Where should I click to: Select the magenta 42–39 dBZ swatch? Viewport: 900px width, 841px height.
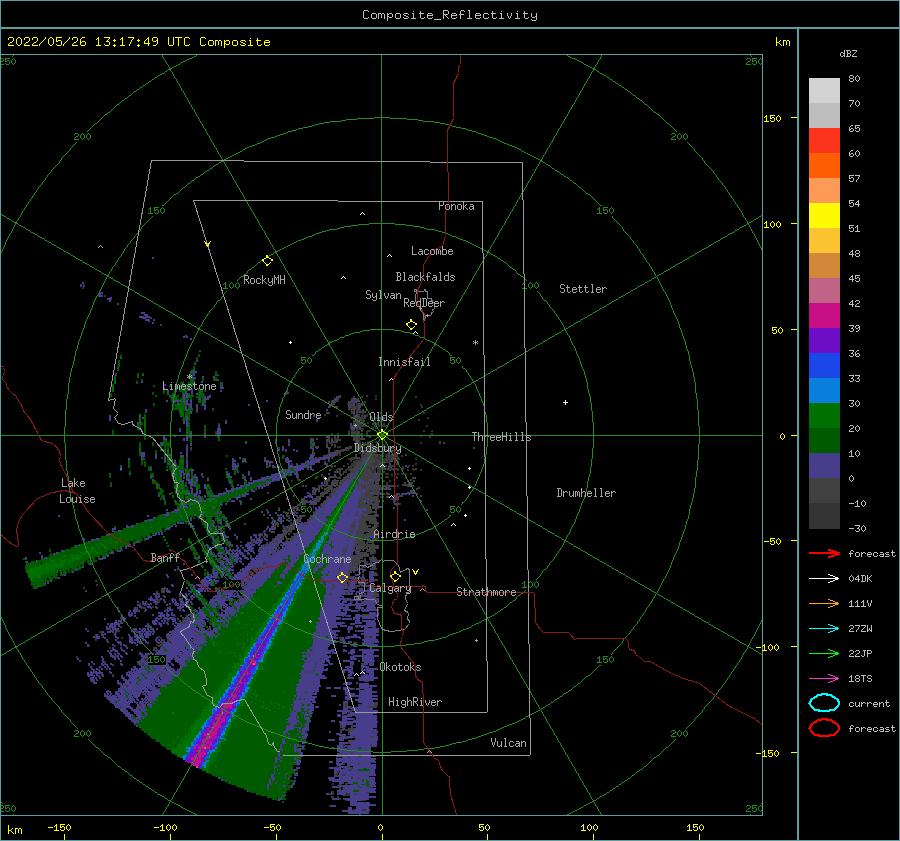824,316
